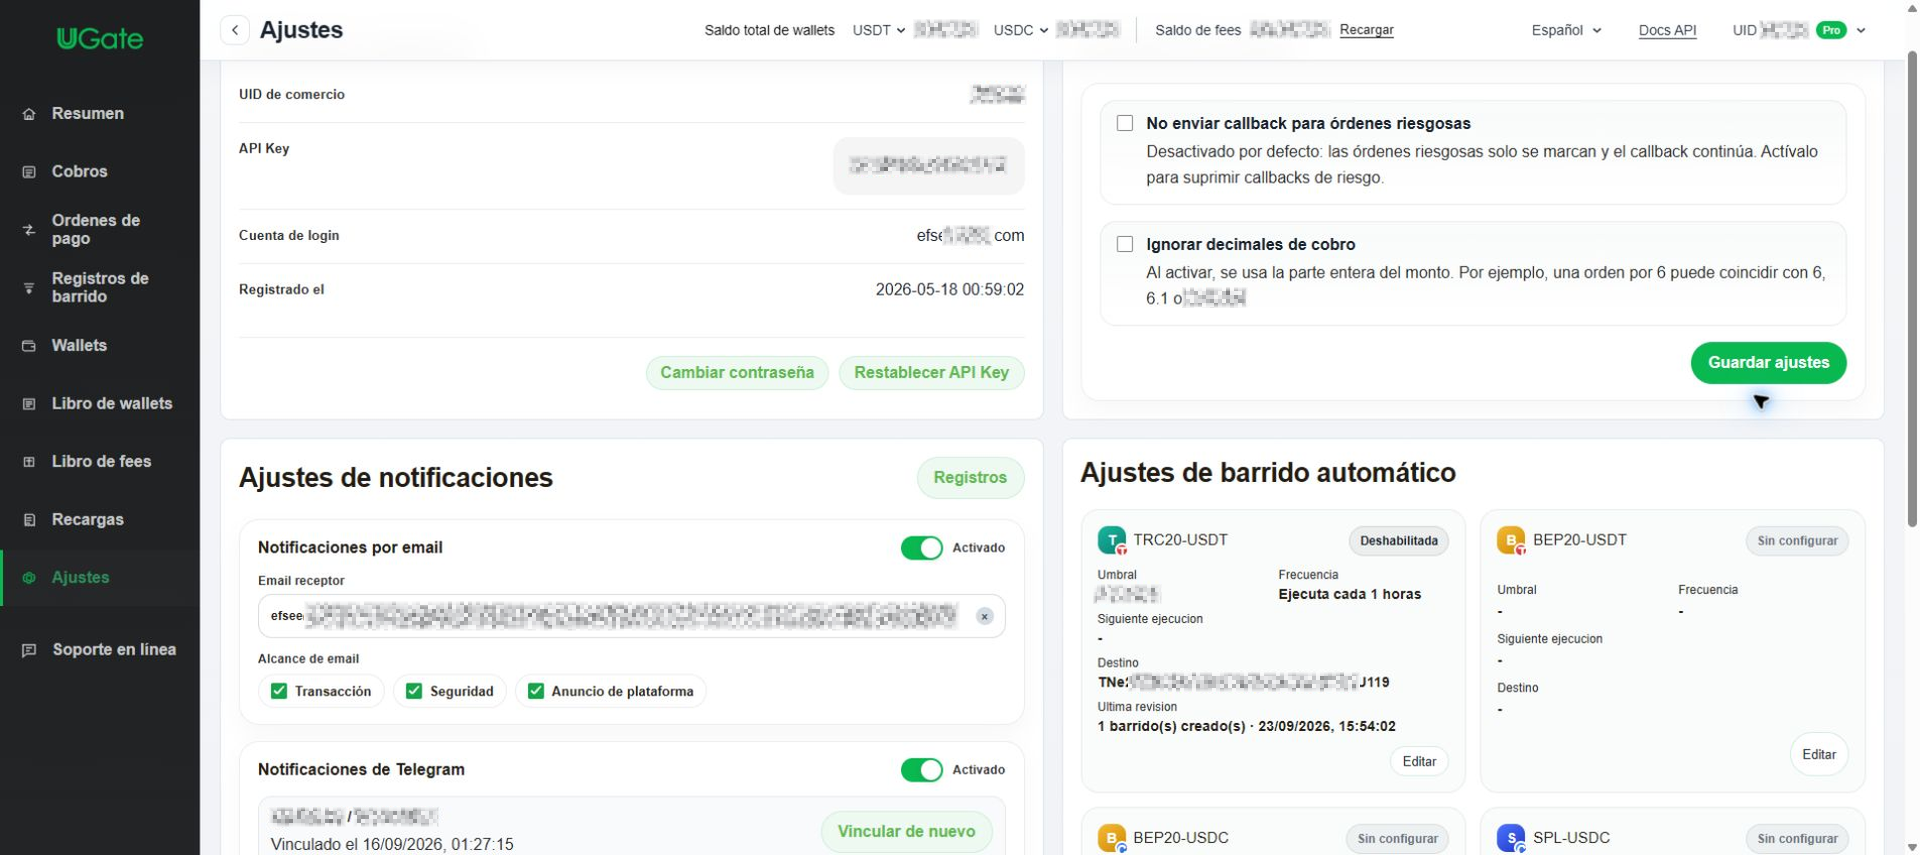Image resolution: width=1920 pixels, height=855 pixels.
Task: Click the Ordenes de pago transfer icon
Action: point(29,230)
